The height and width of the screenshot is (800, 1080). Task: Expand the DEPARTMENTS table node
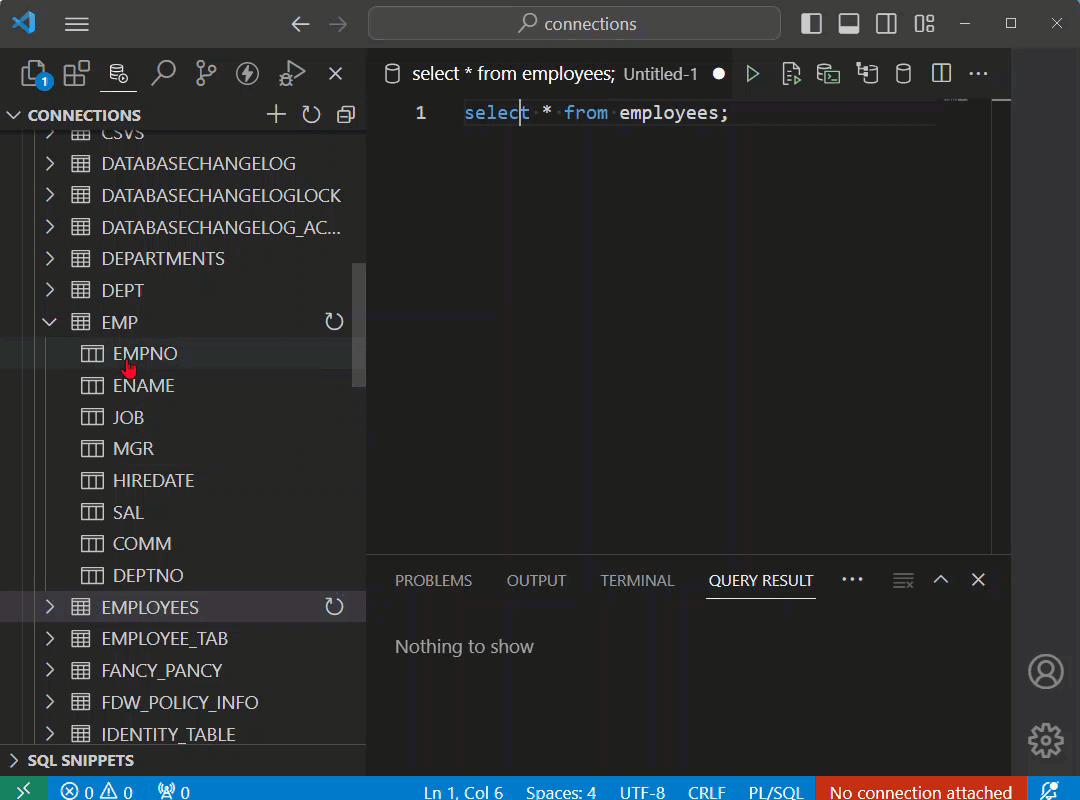(x=50, y=258)
